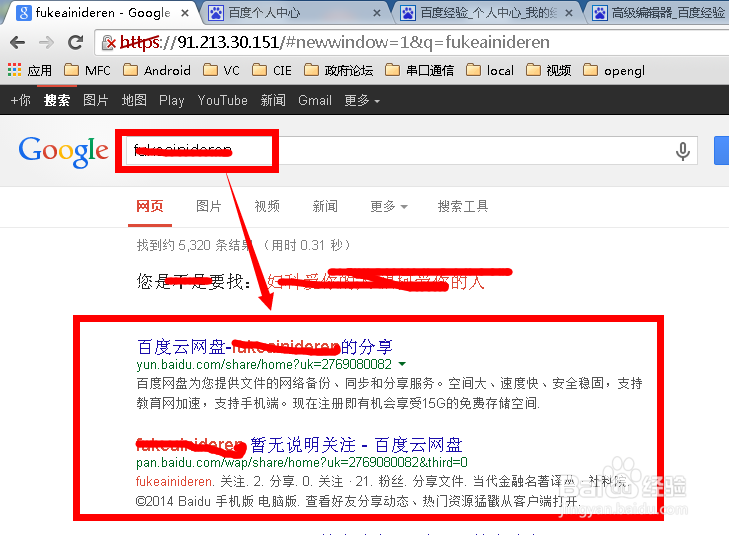The height and width of the screenshot is (535, 729).
Task: Click the voice search microphone icon
Action: point(683,151)
